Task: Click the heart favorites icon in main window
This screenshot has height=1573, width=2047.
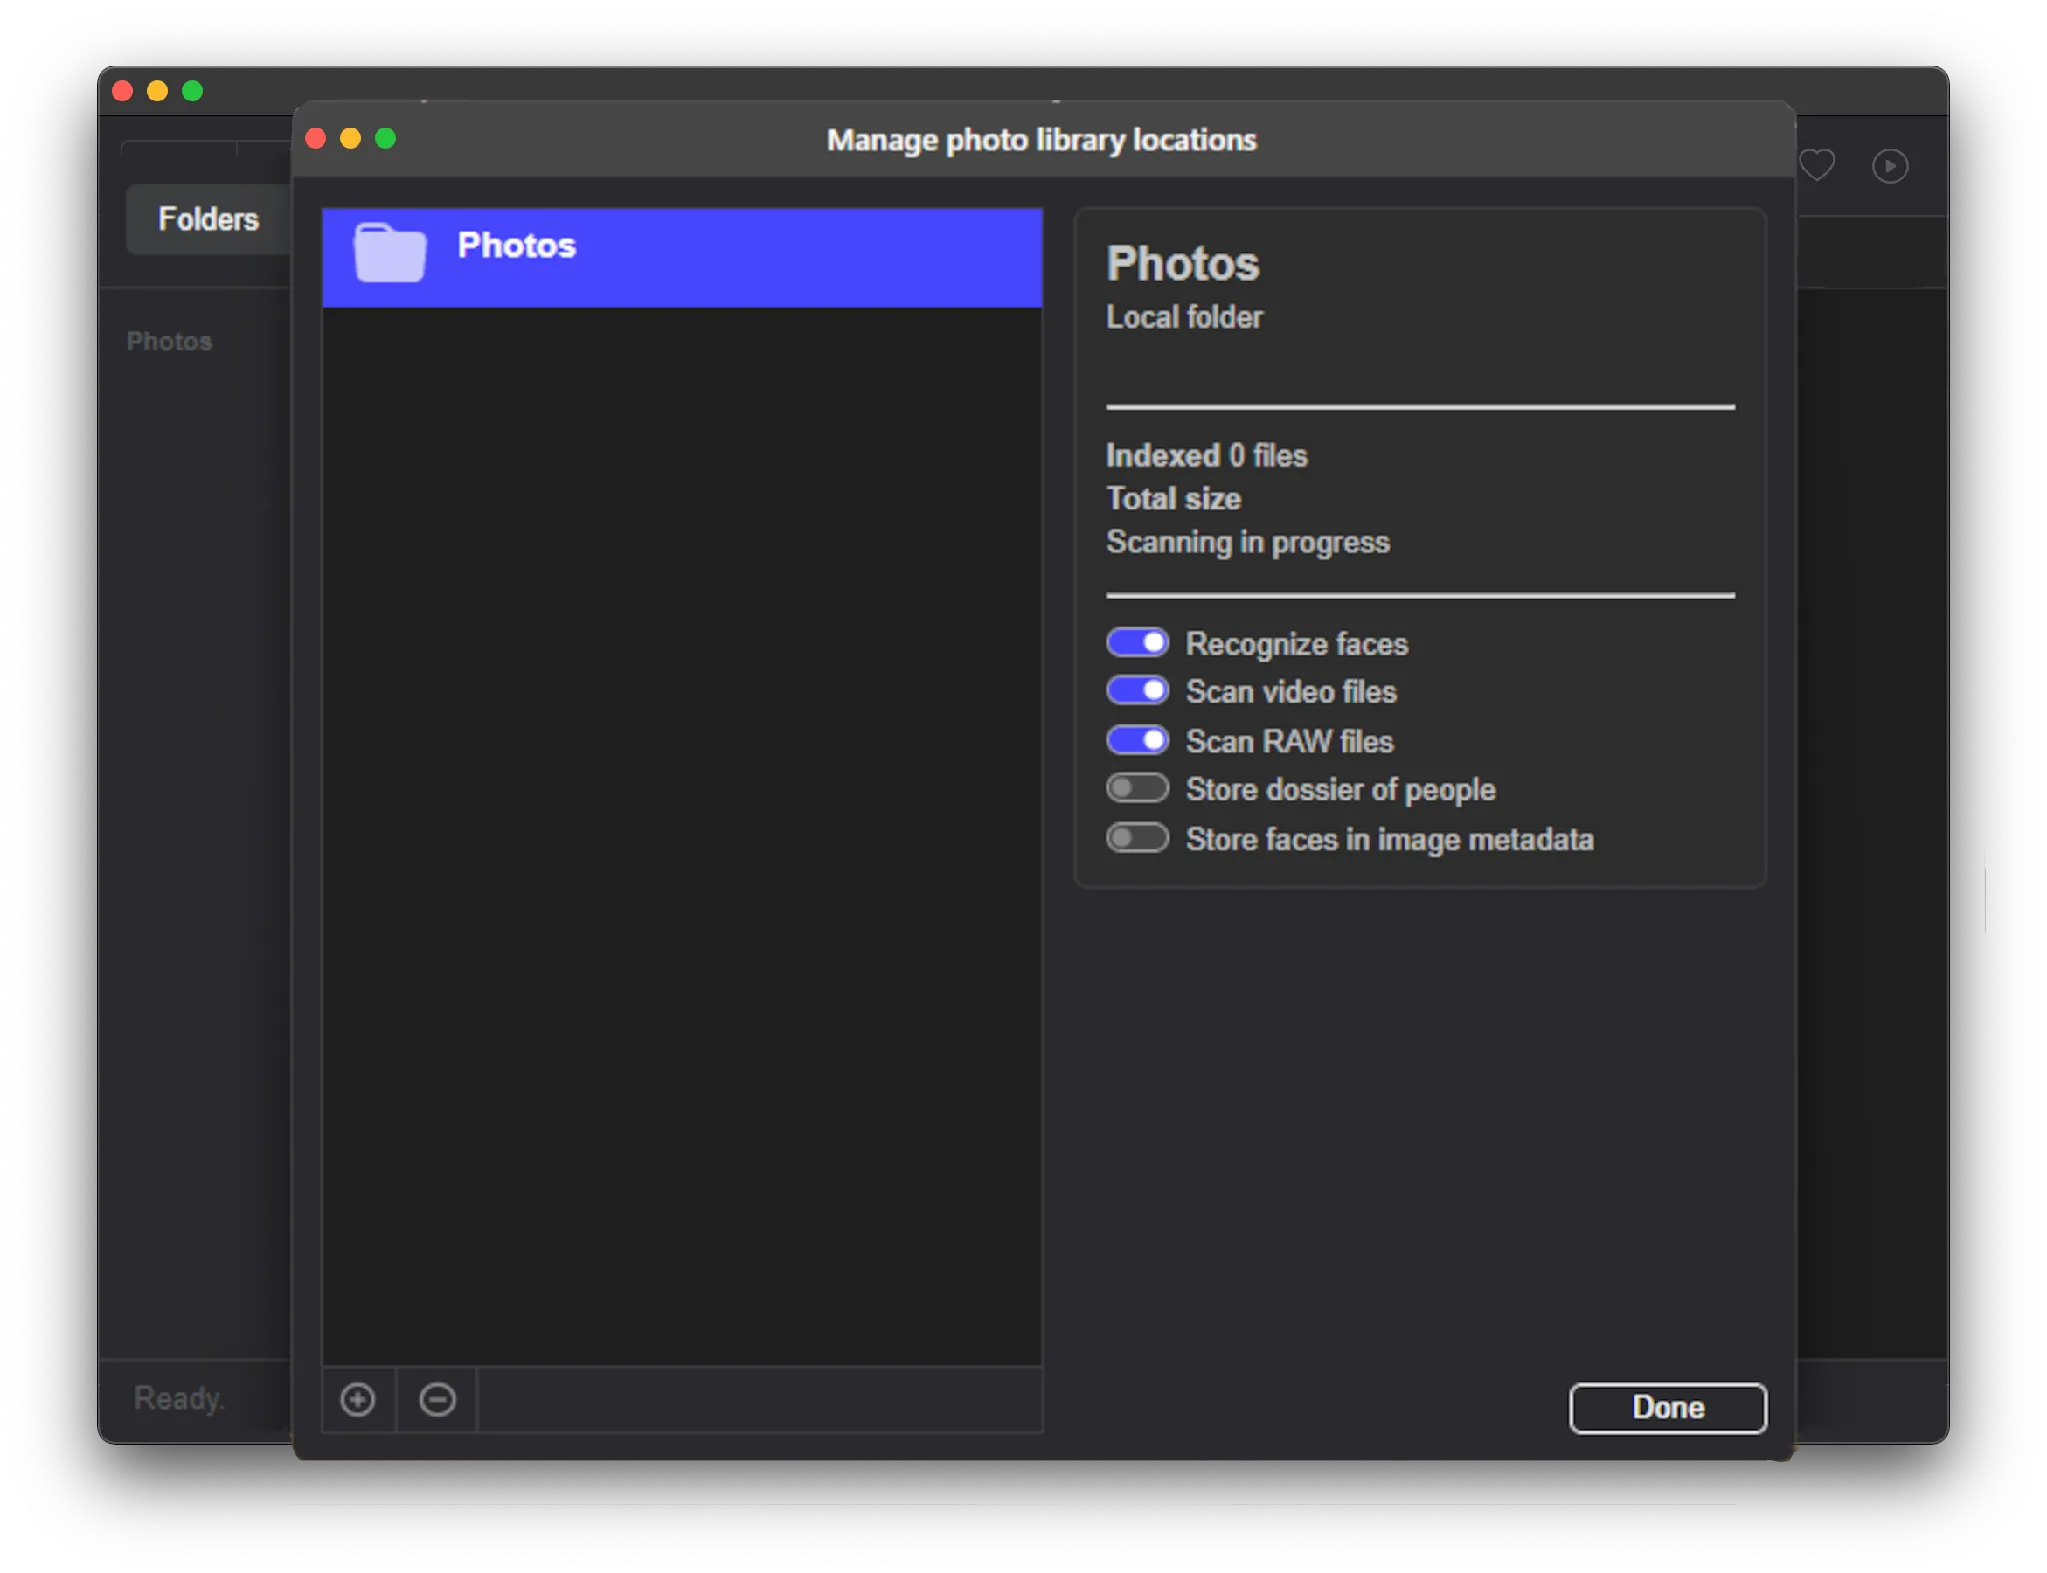Action: pos(1817,165)
